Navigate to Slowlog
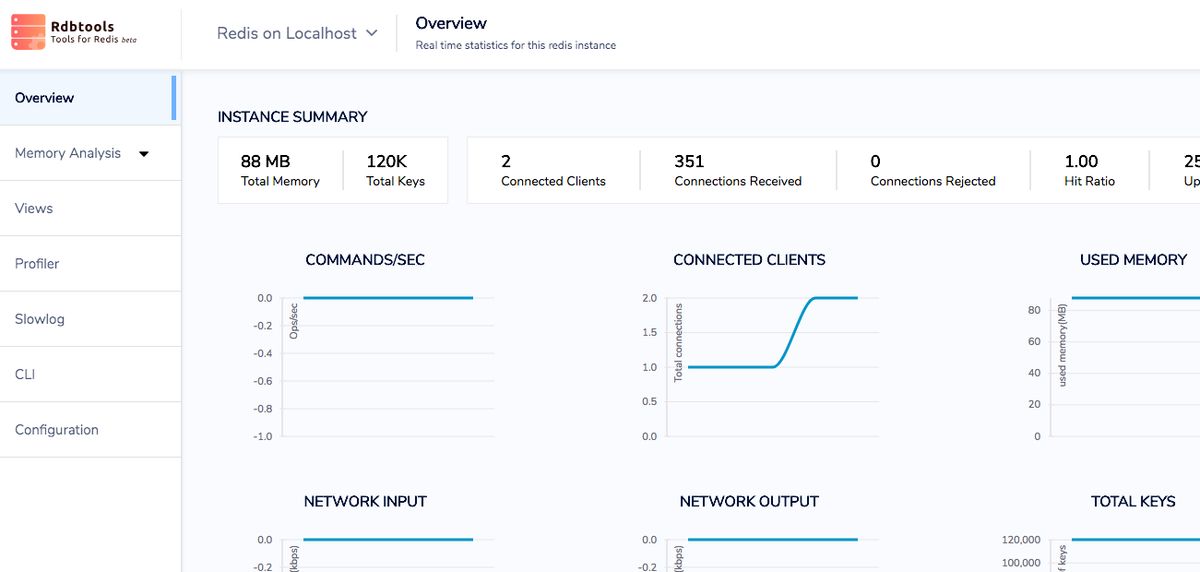The width and height of the screenshot is (1200, 572). pyautogui.click(x=40, y=319)
